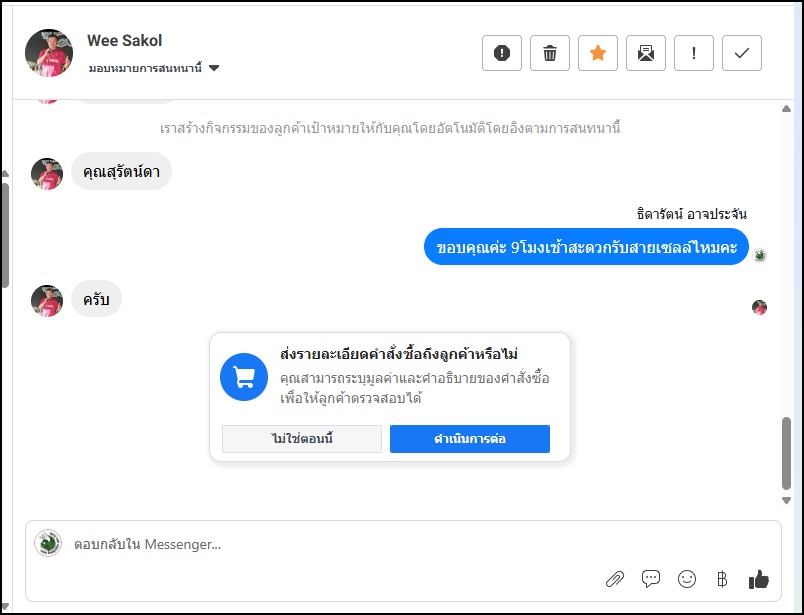Toggle the orange star follow-up flag
The image size is (804, 615).
tap(598, 53)
